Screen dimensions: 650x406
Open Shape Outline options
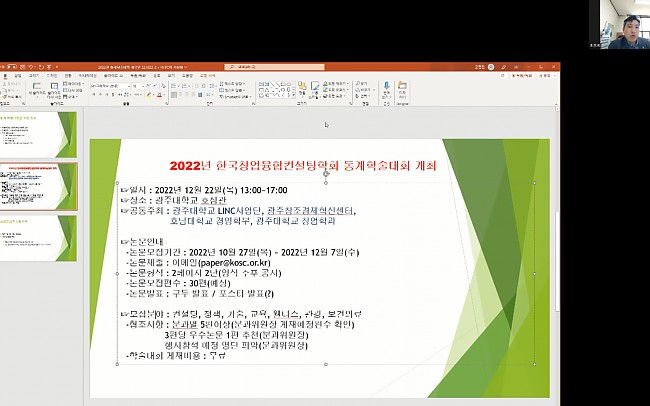click(x=337, y=90)
